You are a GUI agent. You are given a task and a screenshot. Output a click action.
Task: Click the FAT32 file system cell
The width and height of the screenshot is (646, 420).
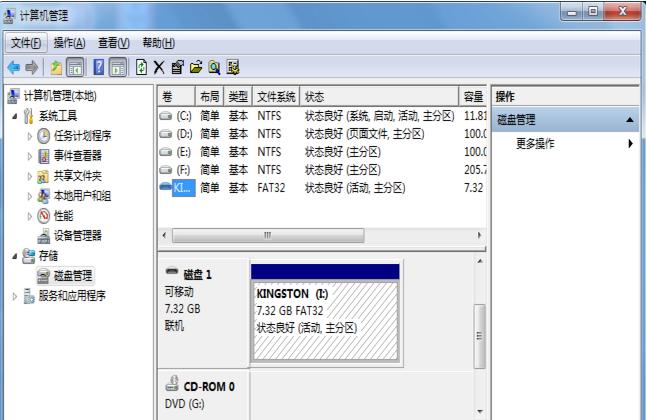pyautogui.click(x=271, y=188)
